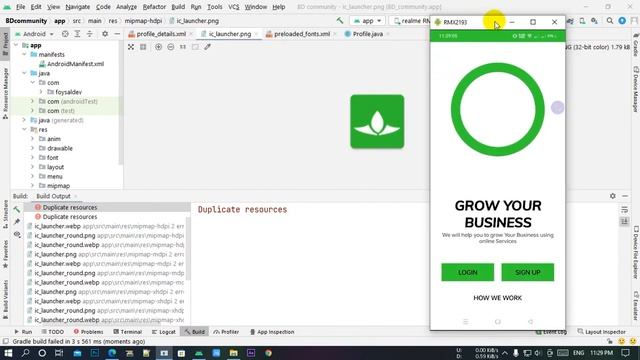Viewport: 640px width, 360px height.
Task: Click the Make Project hammer icon
Action: (340, 20)
